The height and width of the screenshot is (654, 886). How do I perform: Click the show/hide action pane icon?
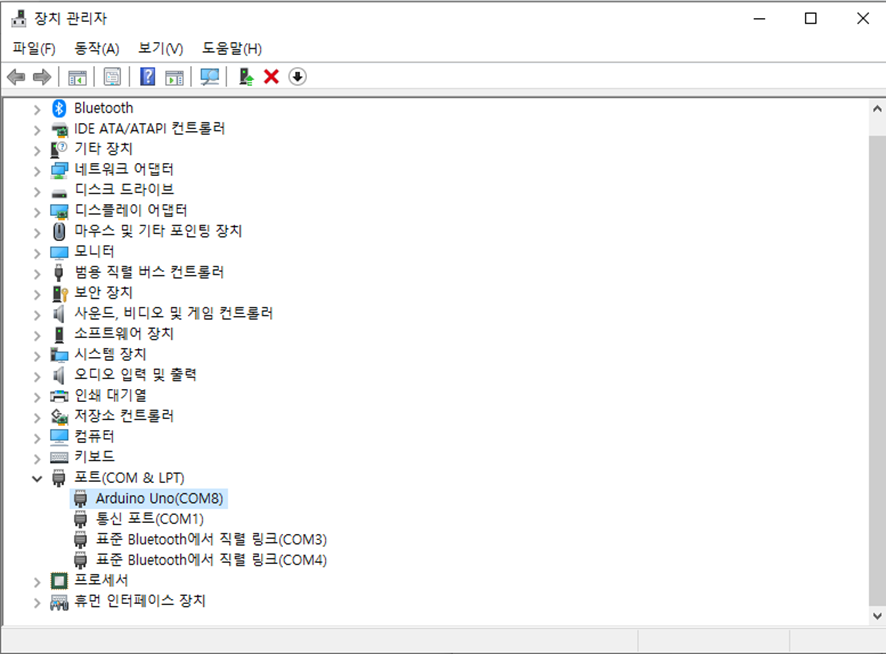(x=175, y=77)
